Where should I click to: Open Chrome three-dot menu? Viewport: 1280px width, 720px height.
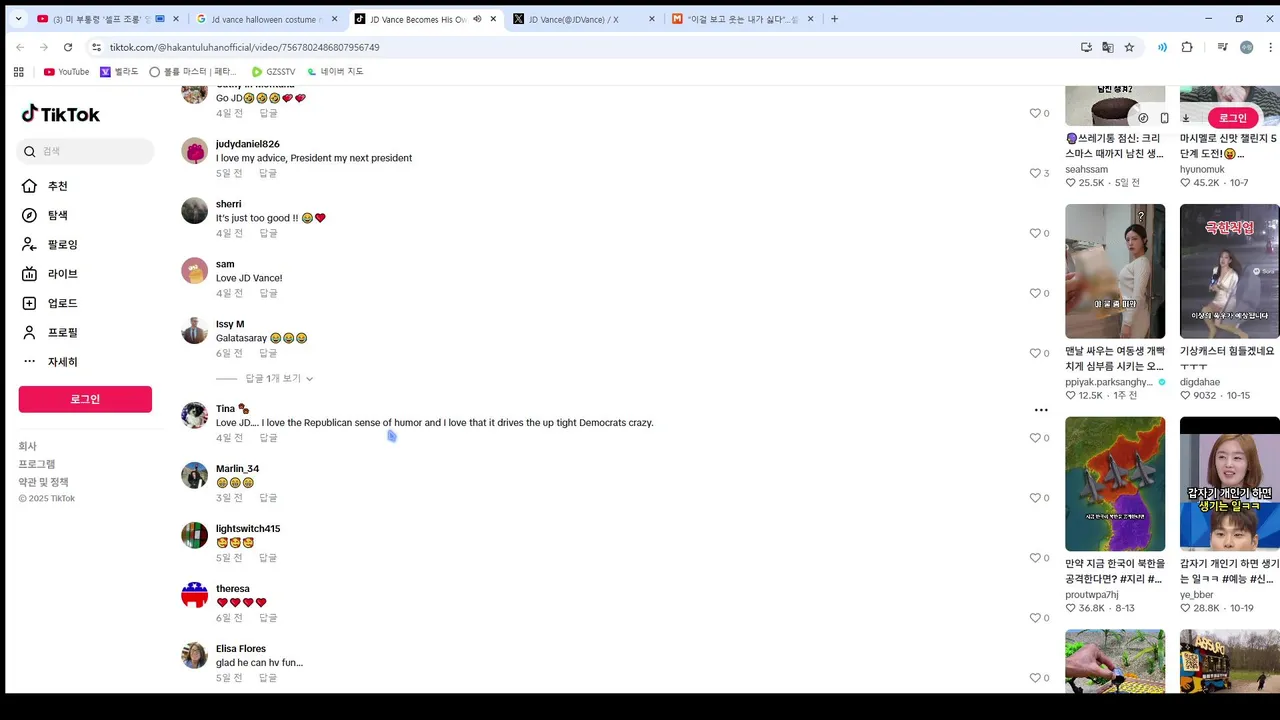point(1271,47)
